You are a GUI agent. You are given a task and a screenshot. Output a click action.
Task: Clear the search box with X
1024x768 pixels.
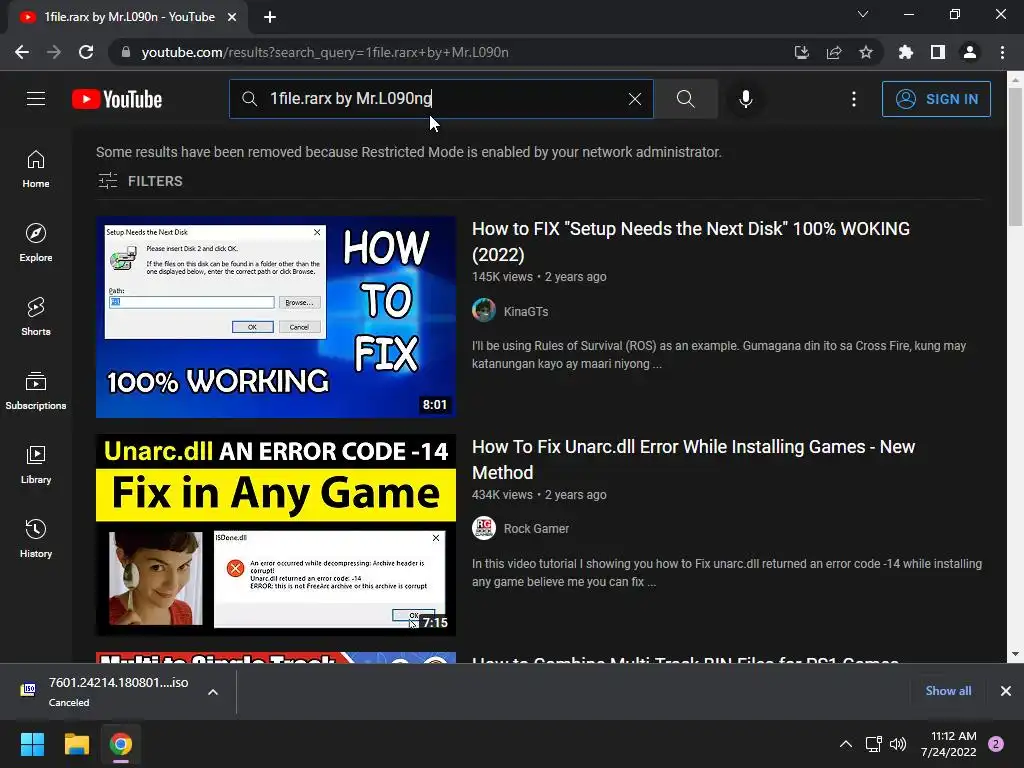pos(635,99)
